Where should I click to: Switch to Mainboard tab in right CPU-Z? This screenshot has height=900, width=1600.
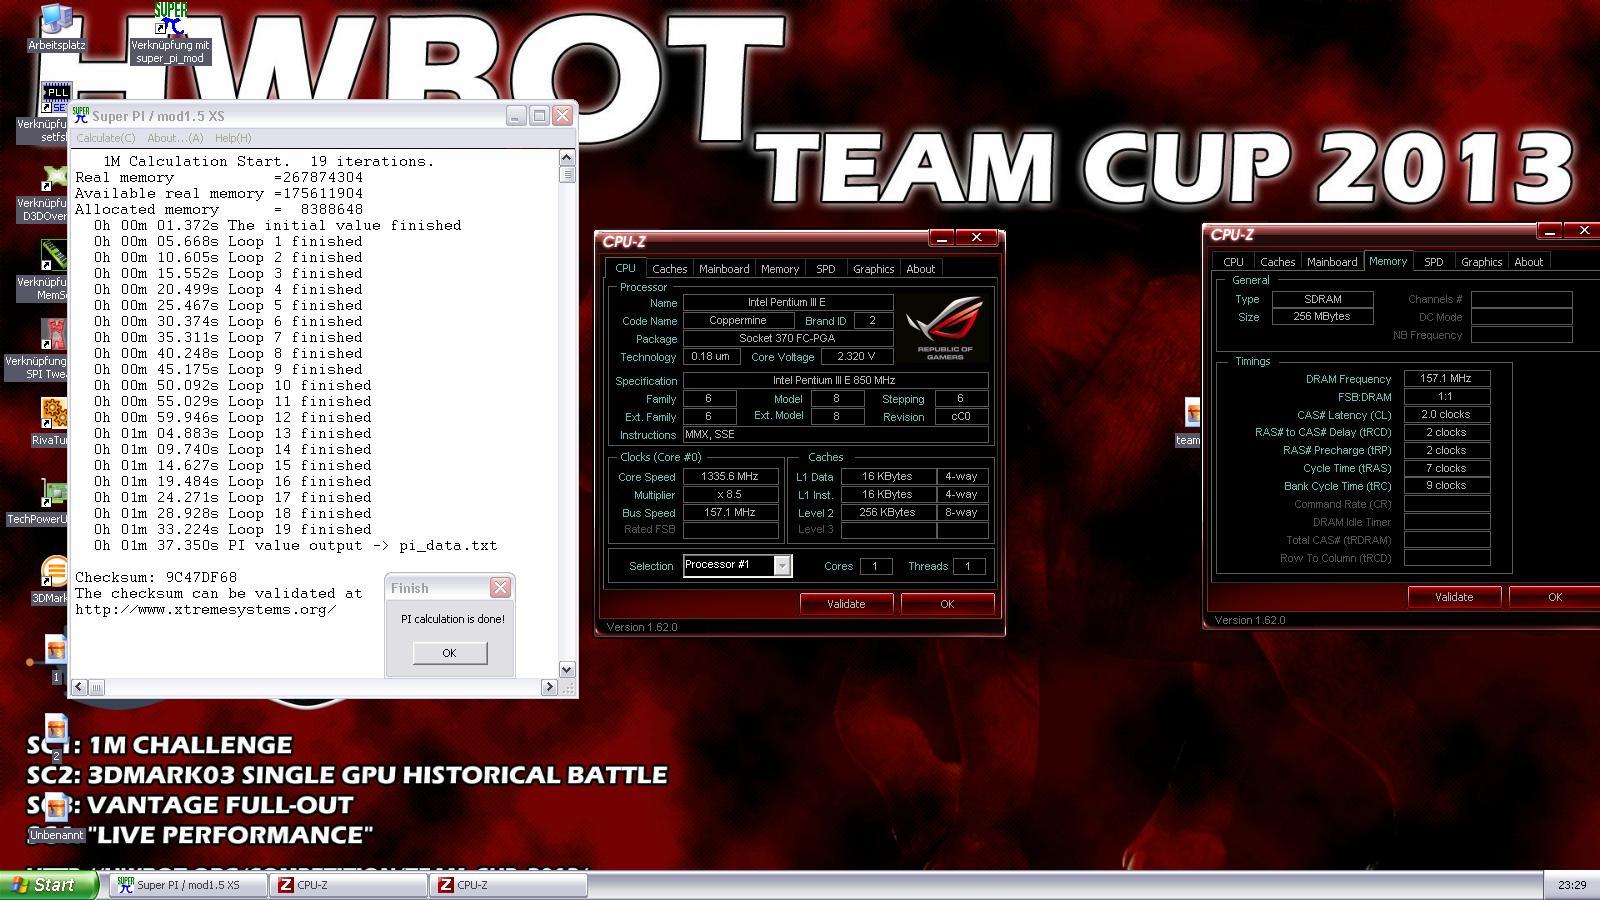1332,262
